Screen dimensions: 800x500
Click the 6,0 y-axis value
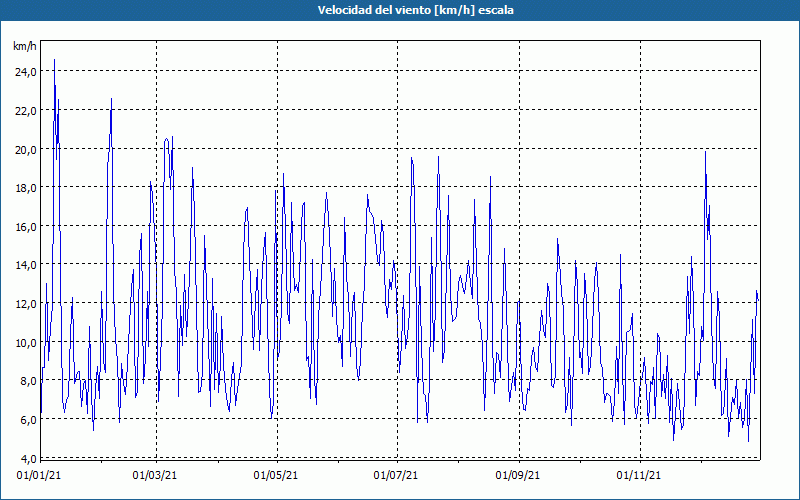(x=28, y=419)
